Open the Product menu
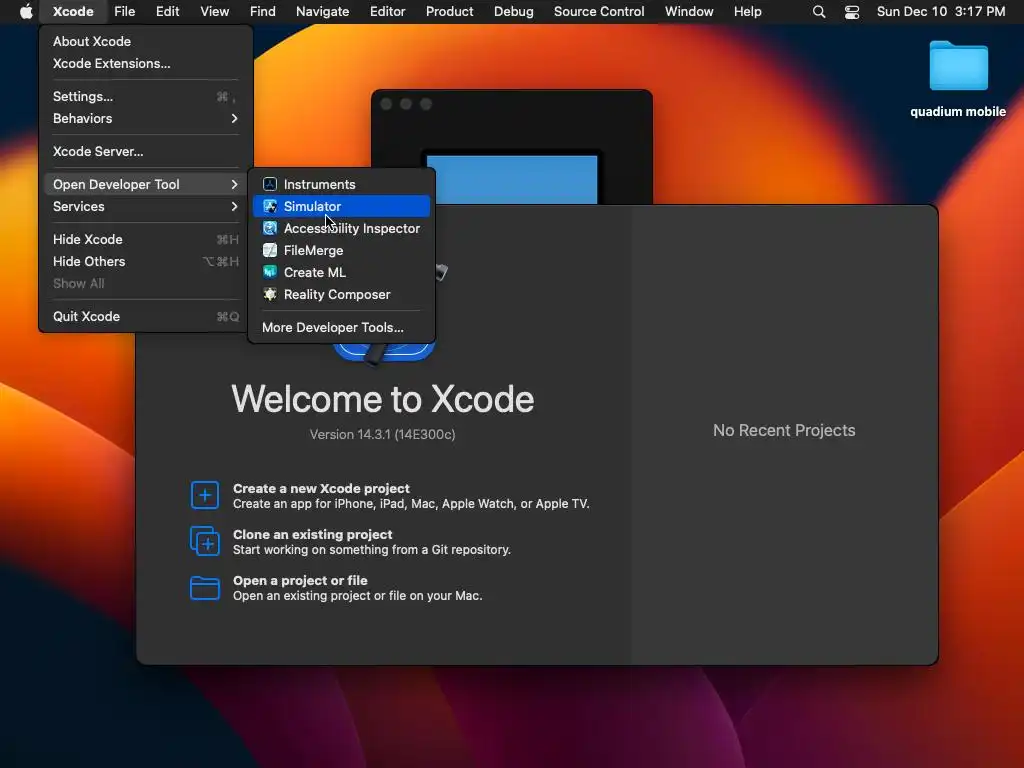Image resolution: width=1024 pixels, height=768 pixels. click(449, 11)
